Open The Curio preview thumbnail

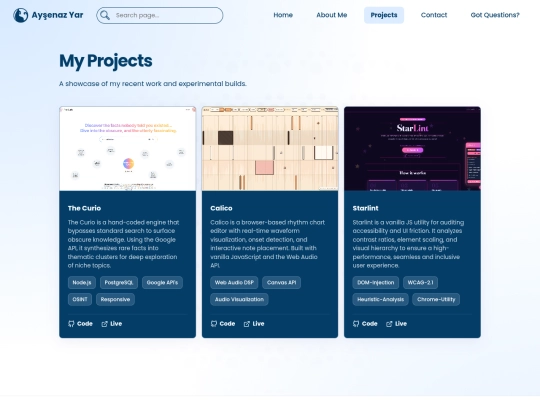click(x=127, y=149)
